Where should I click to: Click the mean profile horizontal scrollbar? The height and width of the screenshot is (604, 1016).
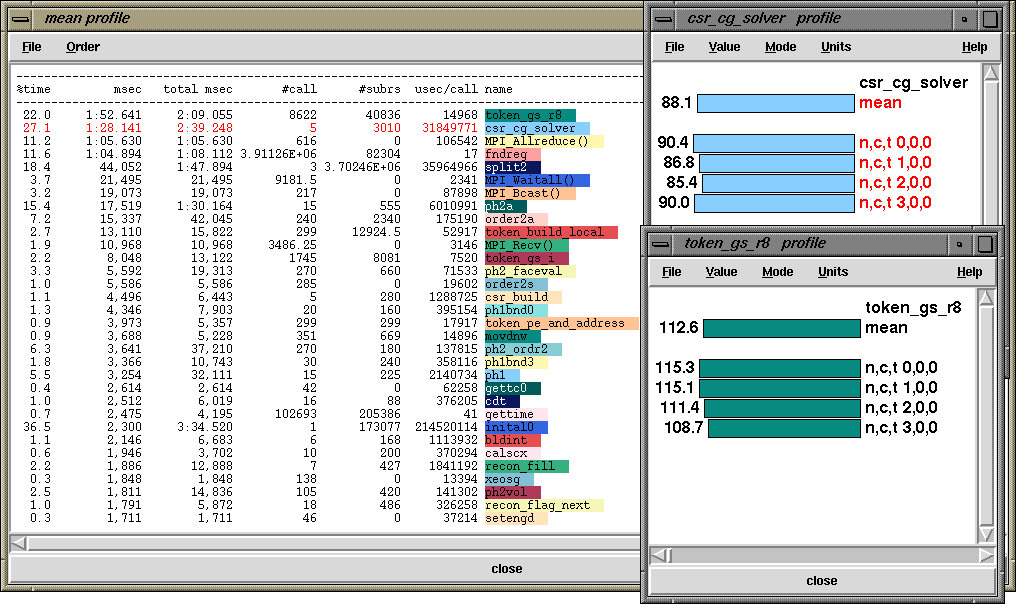(334, 543)
